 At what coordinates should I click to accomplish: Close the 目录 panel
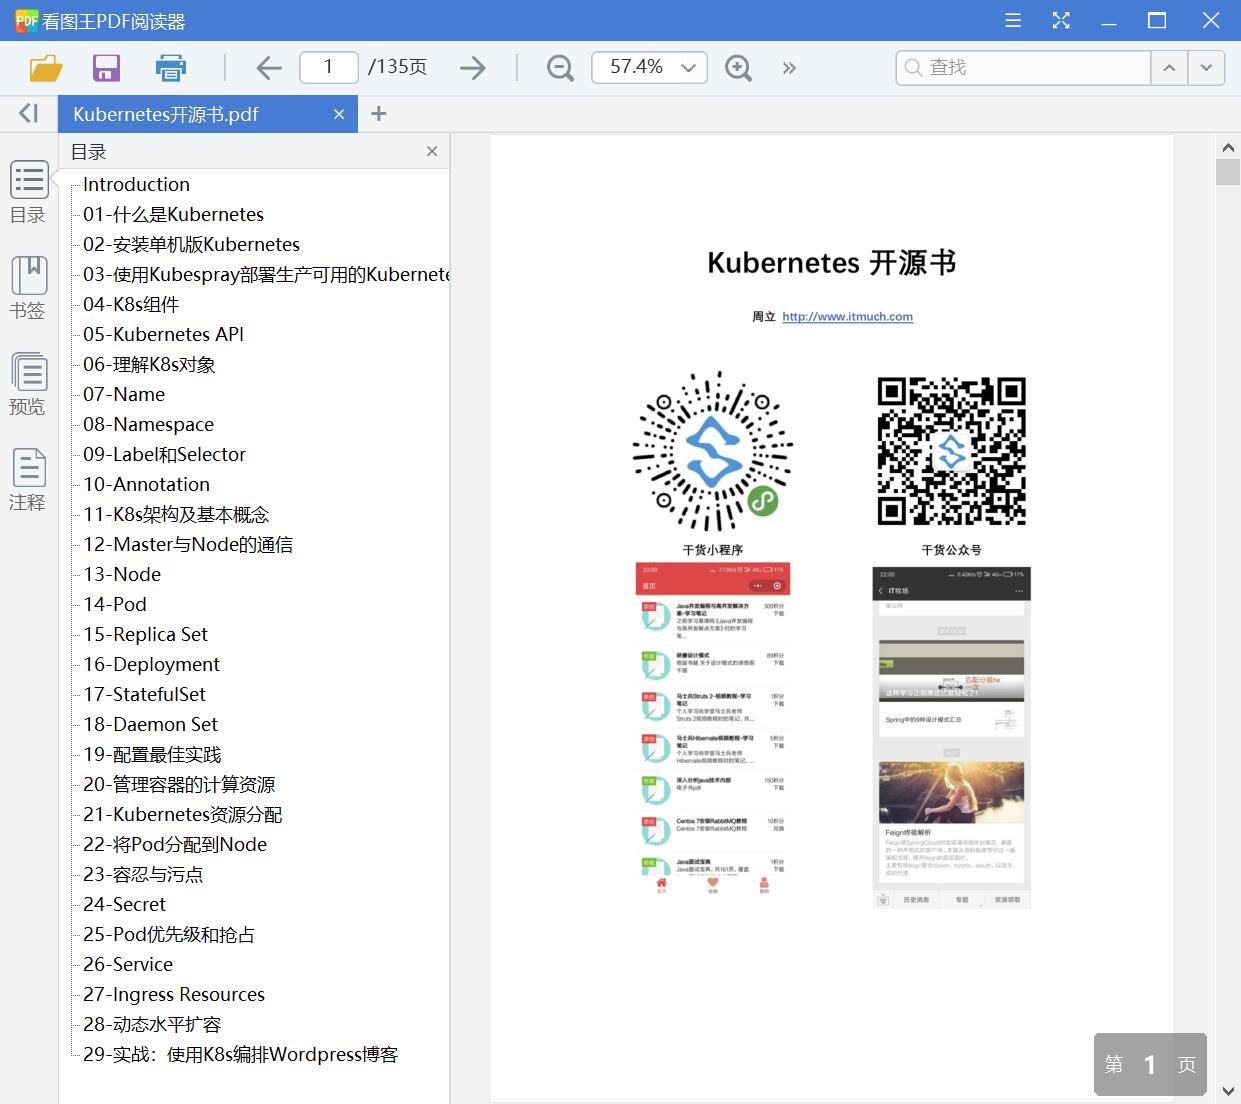(432, 151)
